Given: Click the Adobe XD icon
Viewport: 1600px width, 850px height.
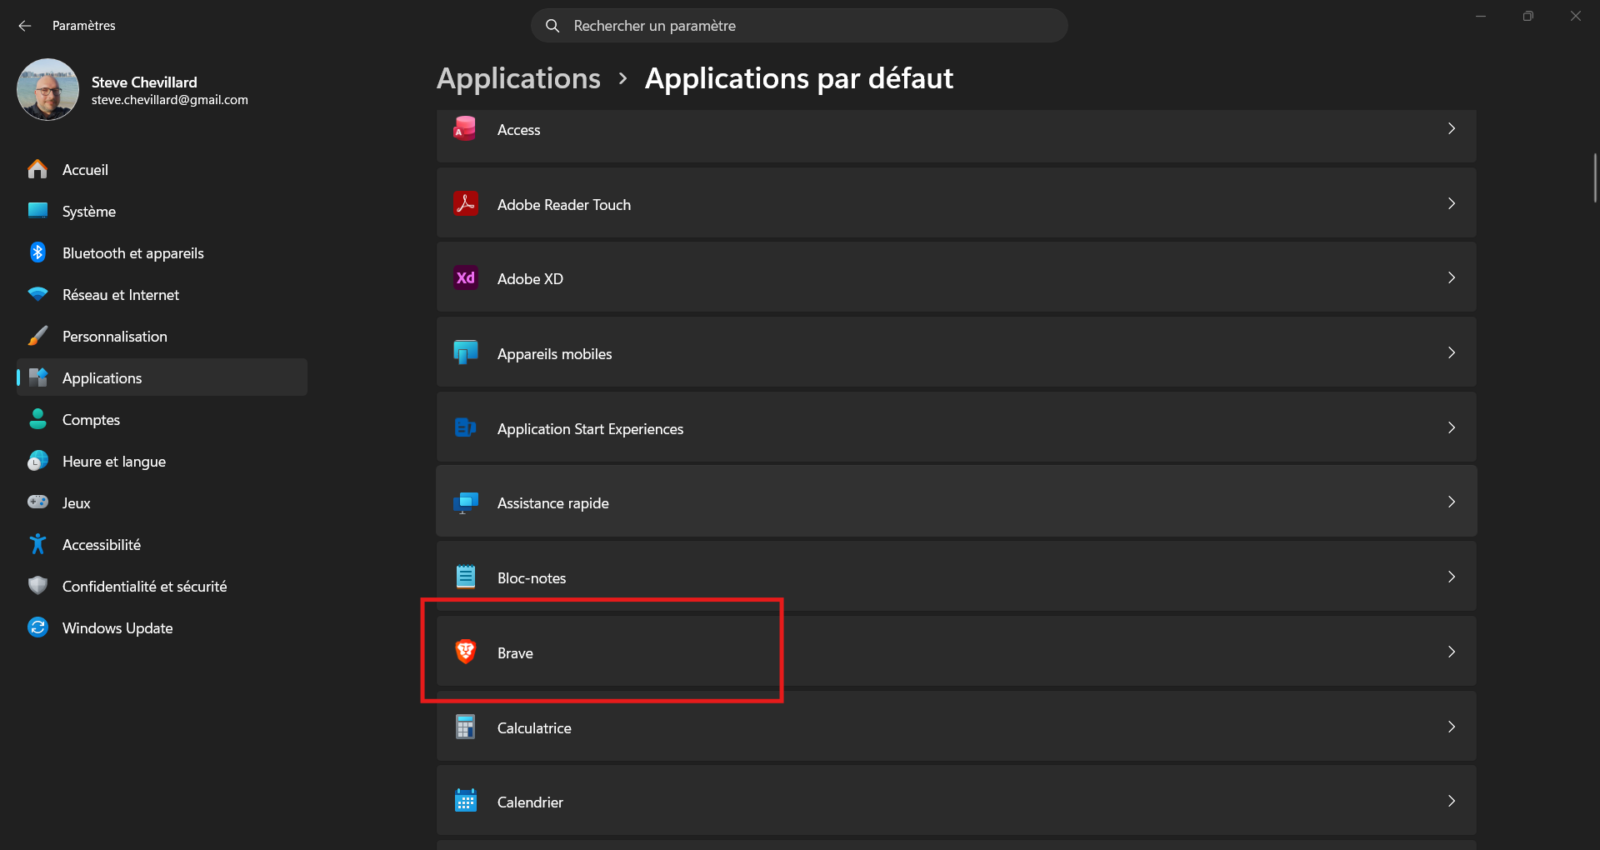Looking at the screenshot, I should point(465,278).
